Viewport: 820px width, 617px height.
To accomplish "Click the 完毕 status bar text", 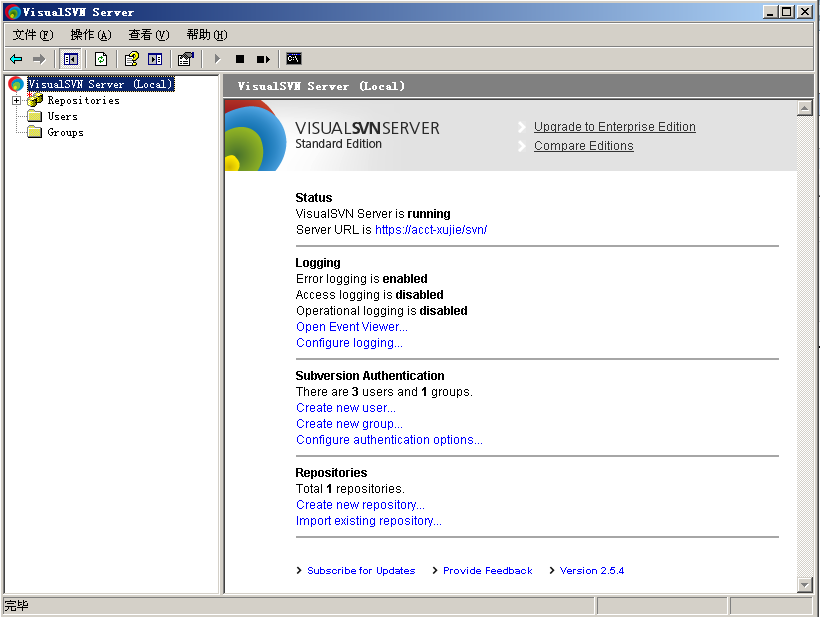I will pos(17,606).
